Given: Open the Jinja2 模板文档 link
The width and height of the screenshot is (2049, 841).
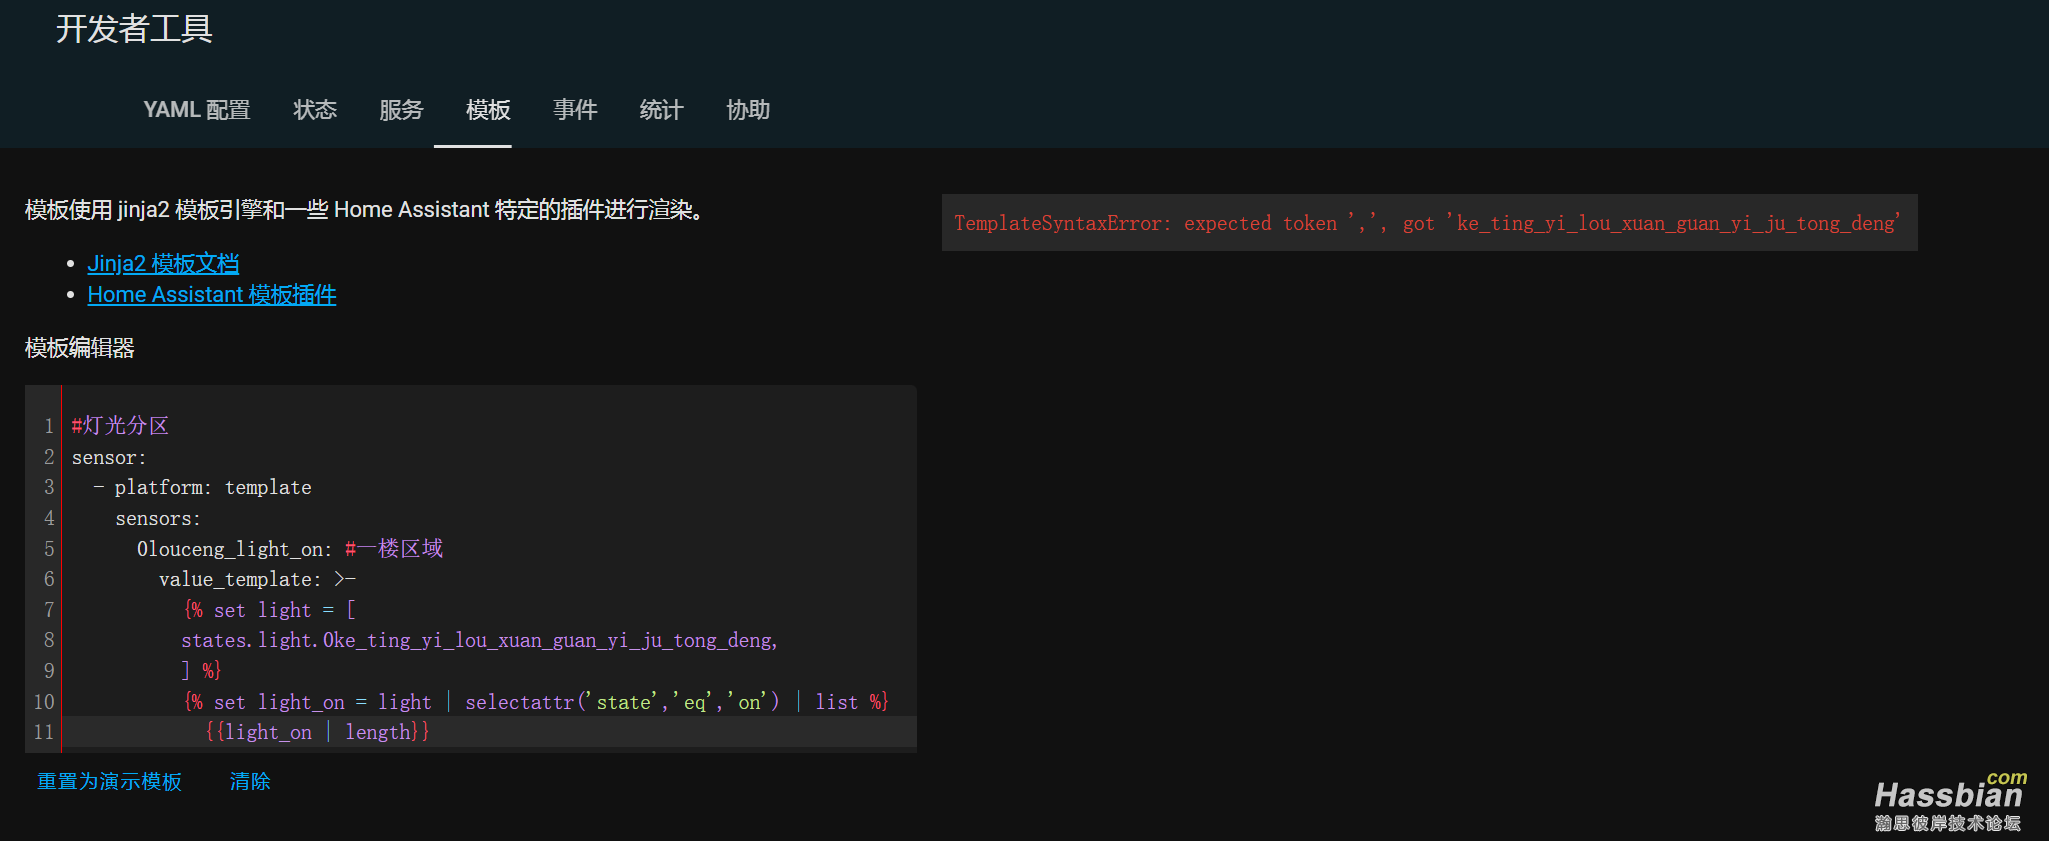Looking at the screenshot, I should tap(163, 264).
